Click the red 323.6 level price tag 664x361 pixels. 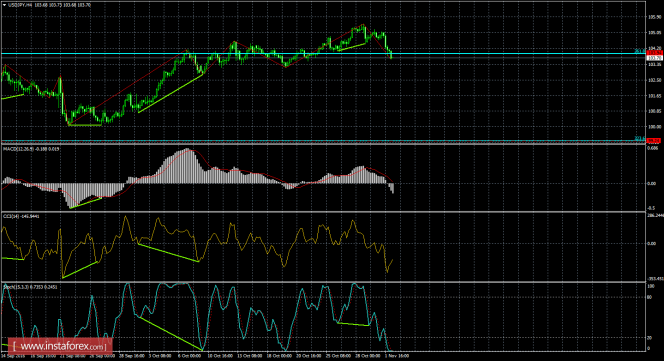click(655, 140)
